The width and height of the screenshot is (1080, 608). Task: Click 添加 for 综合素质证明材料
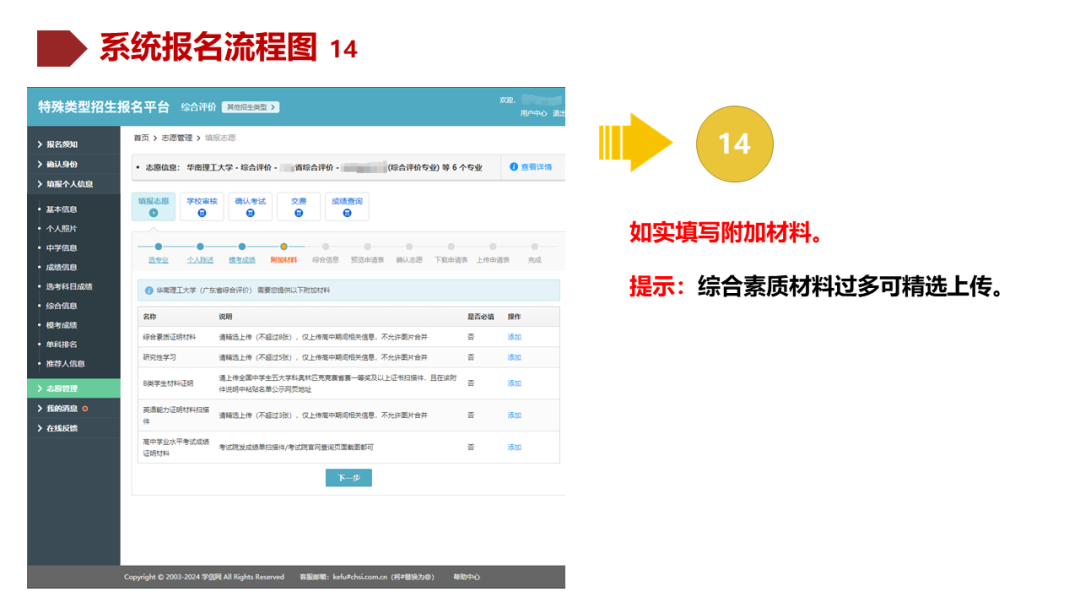514,336
